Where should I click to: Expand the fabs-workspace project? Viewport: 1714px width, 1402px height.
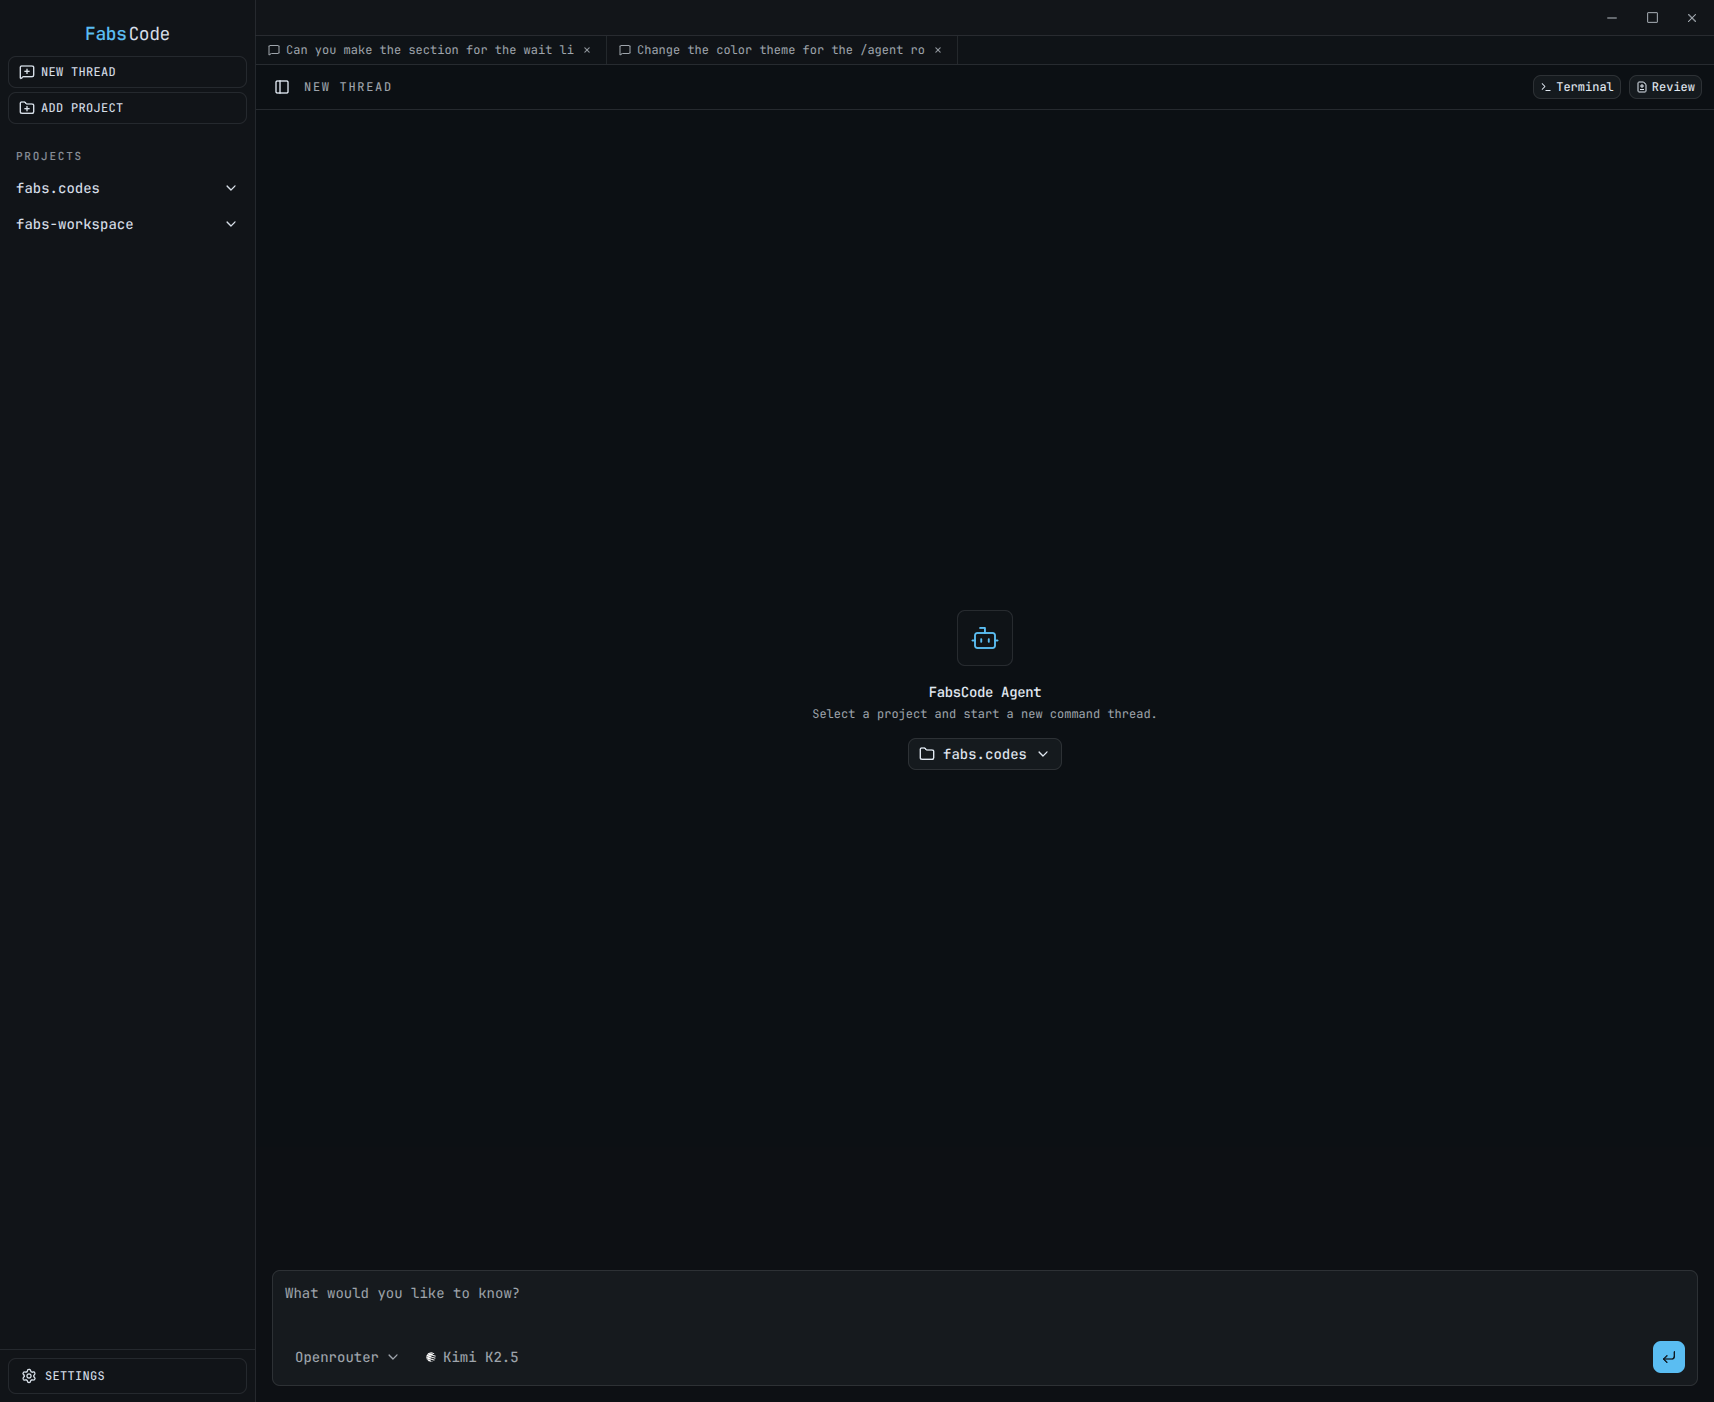click(x=231, y=224)
